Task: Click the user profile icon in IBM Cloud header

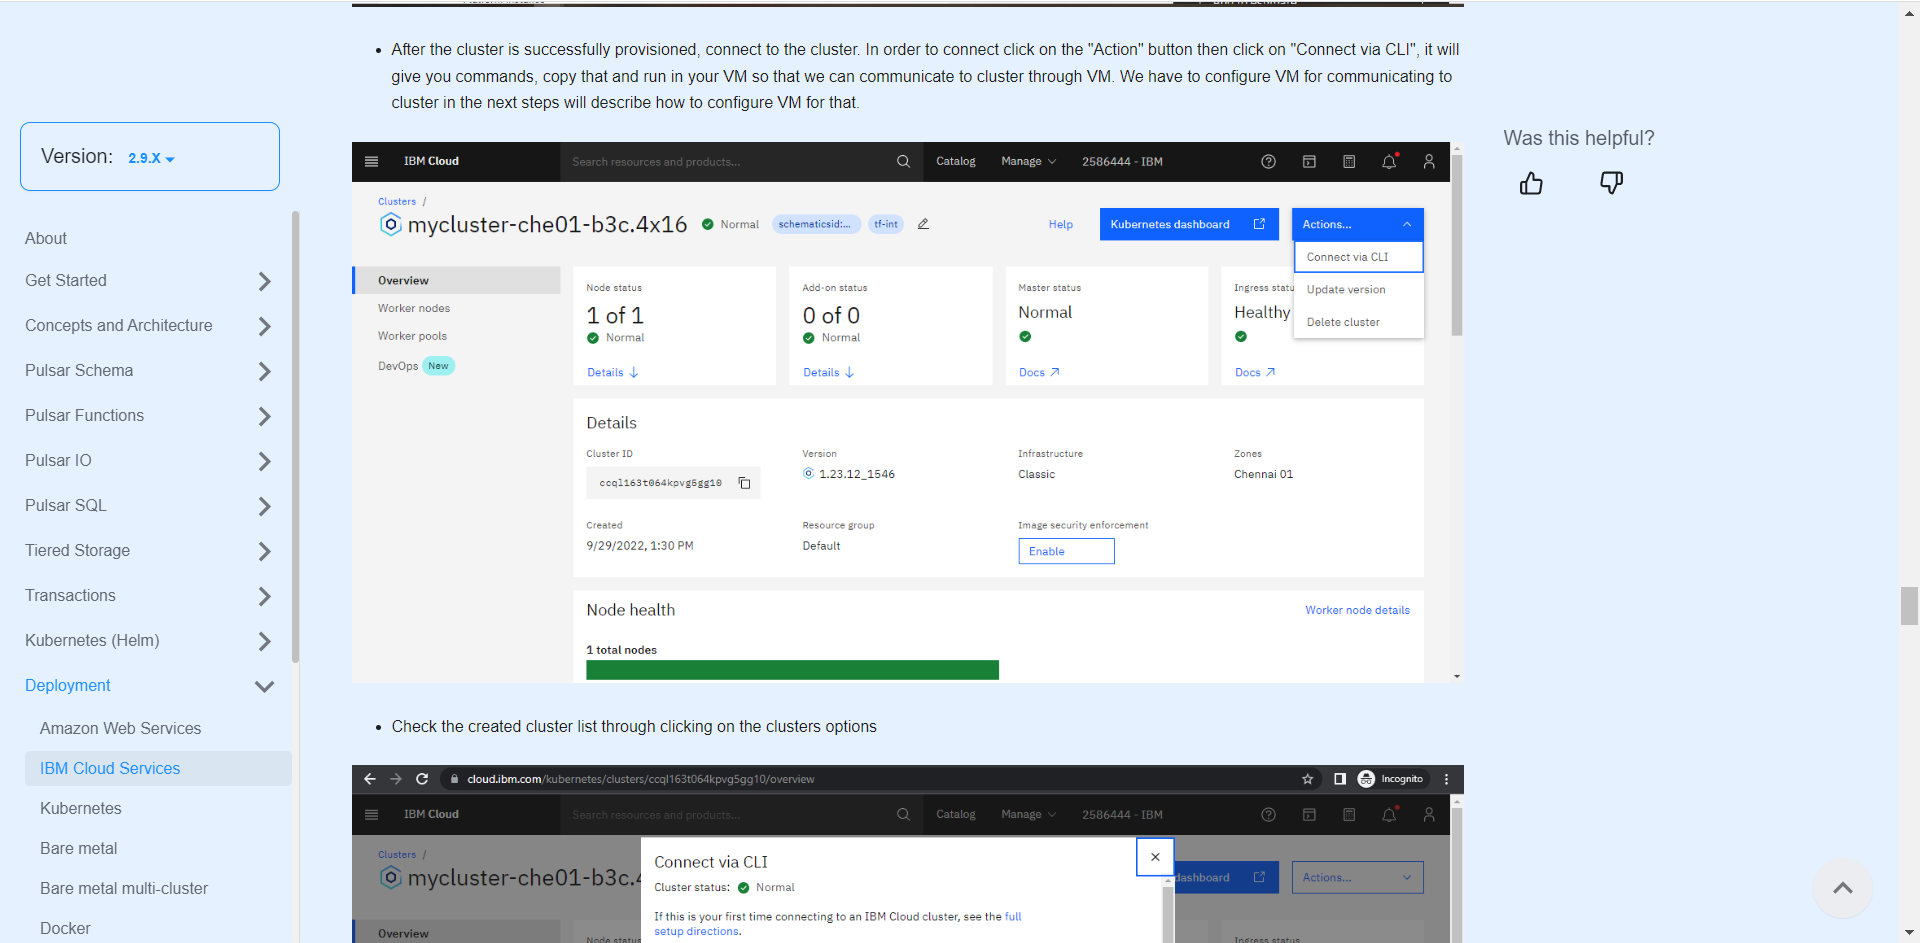Action: tap(1429, 161)
